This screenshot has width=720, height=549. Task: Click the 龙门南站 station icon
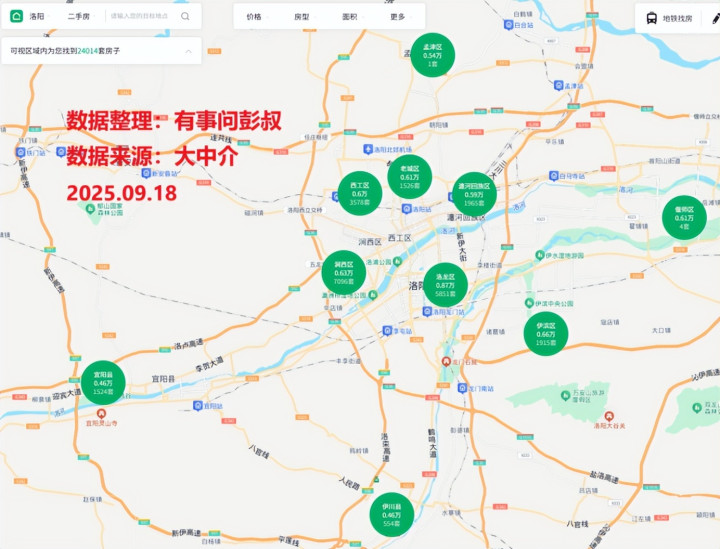(x=462, y=388)
